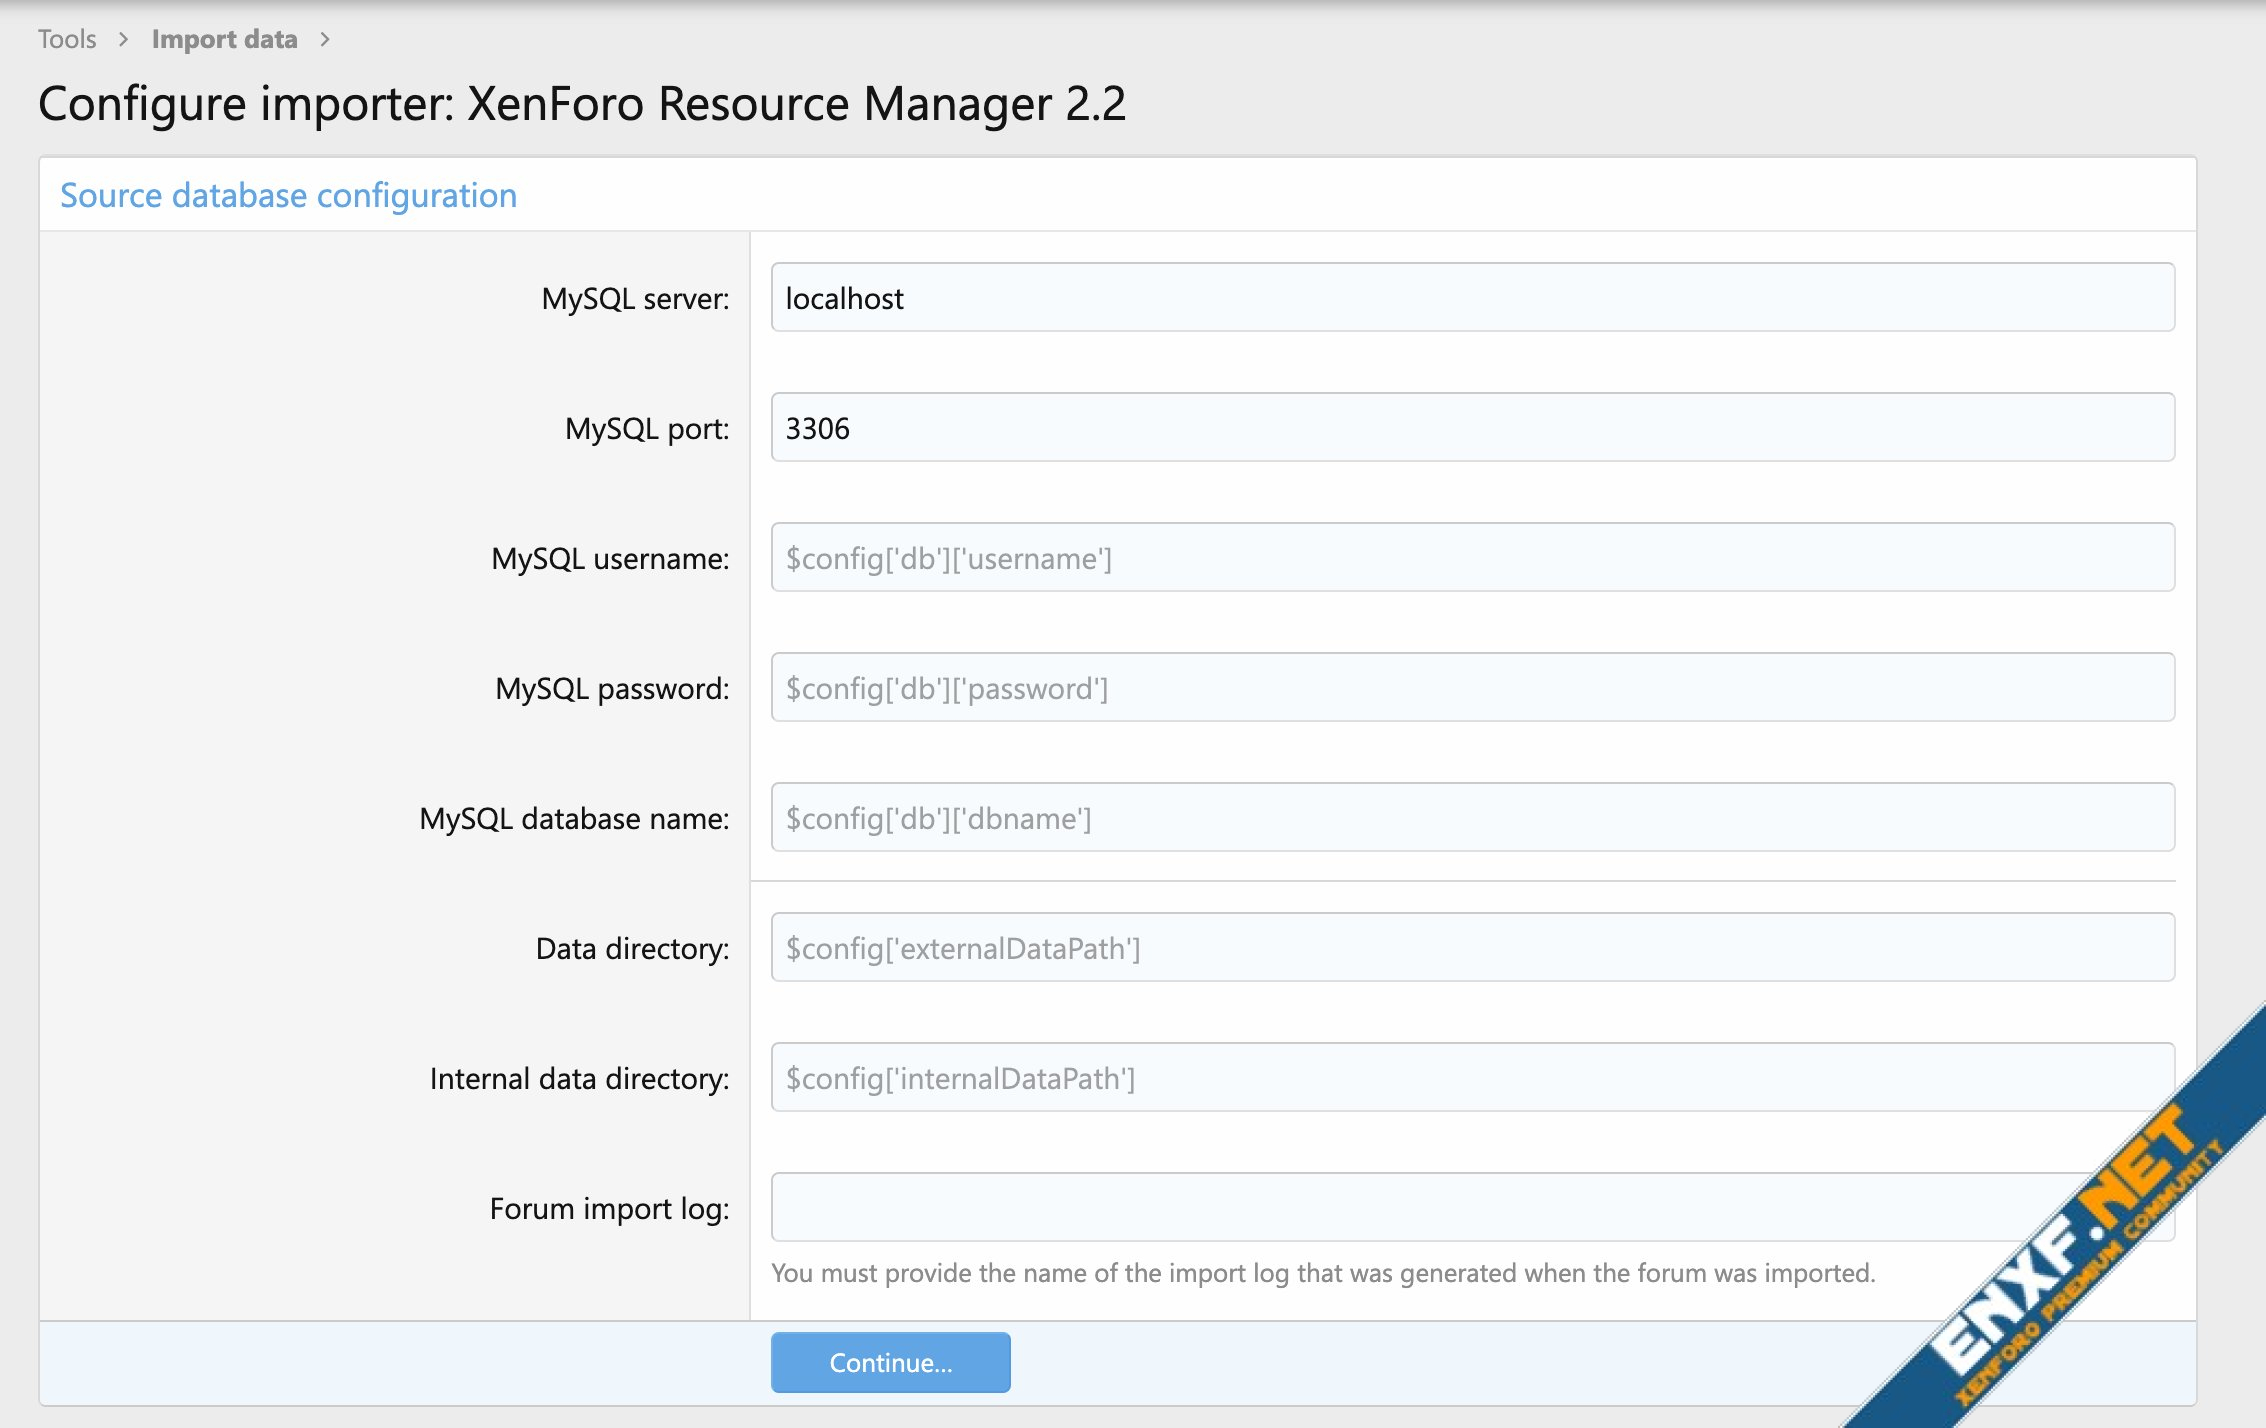Image resolution: width=2266 pixels, height=1428 pixels.
Task: Click the Data directory input
Action: tap(1472, 948)
